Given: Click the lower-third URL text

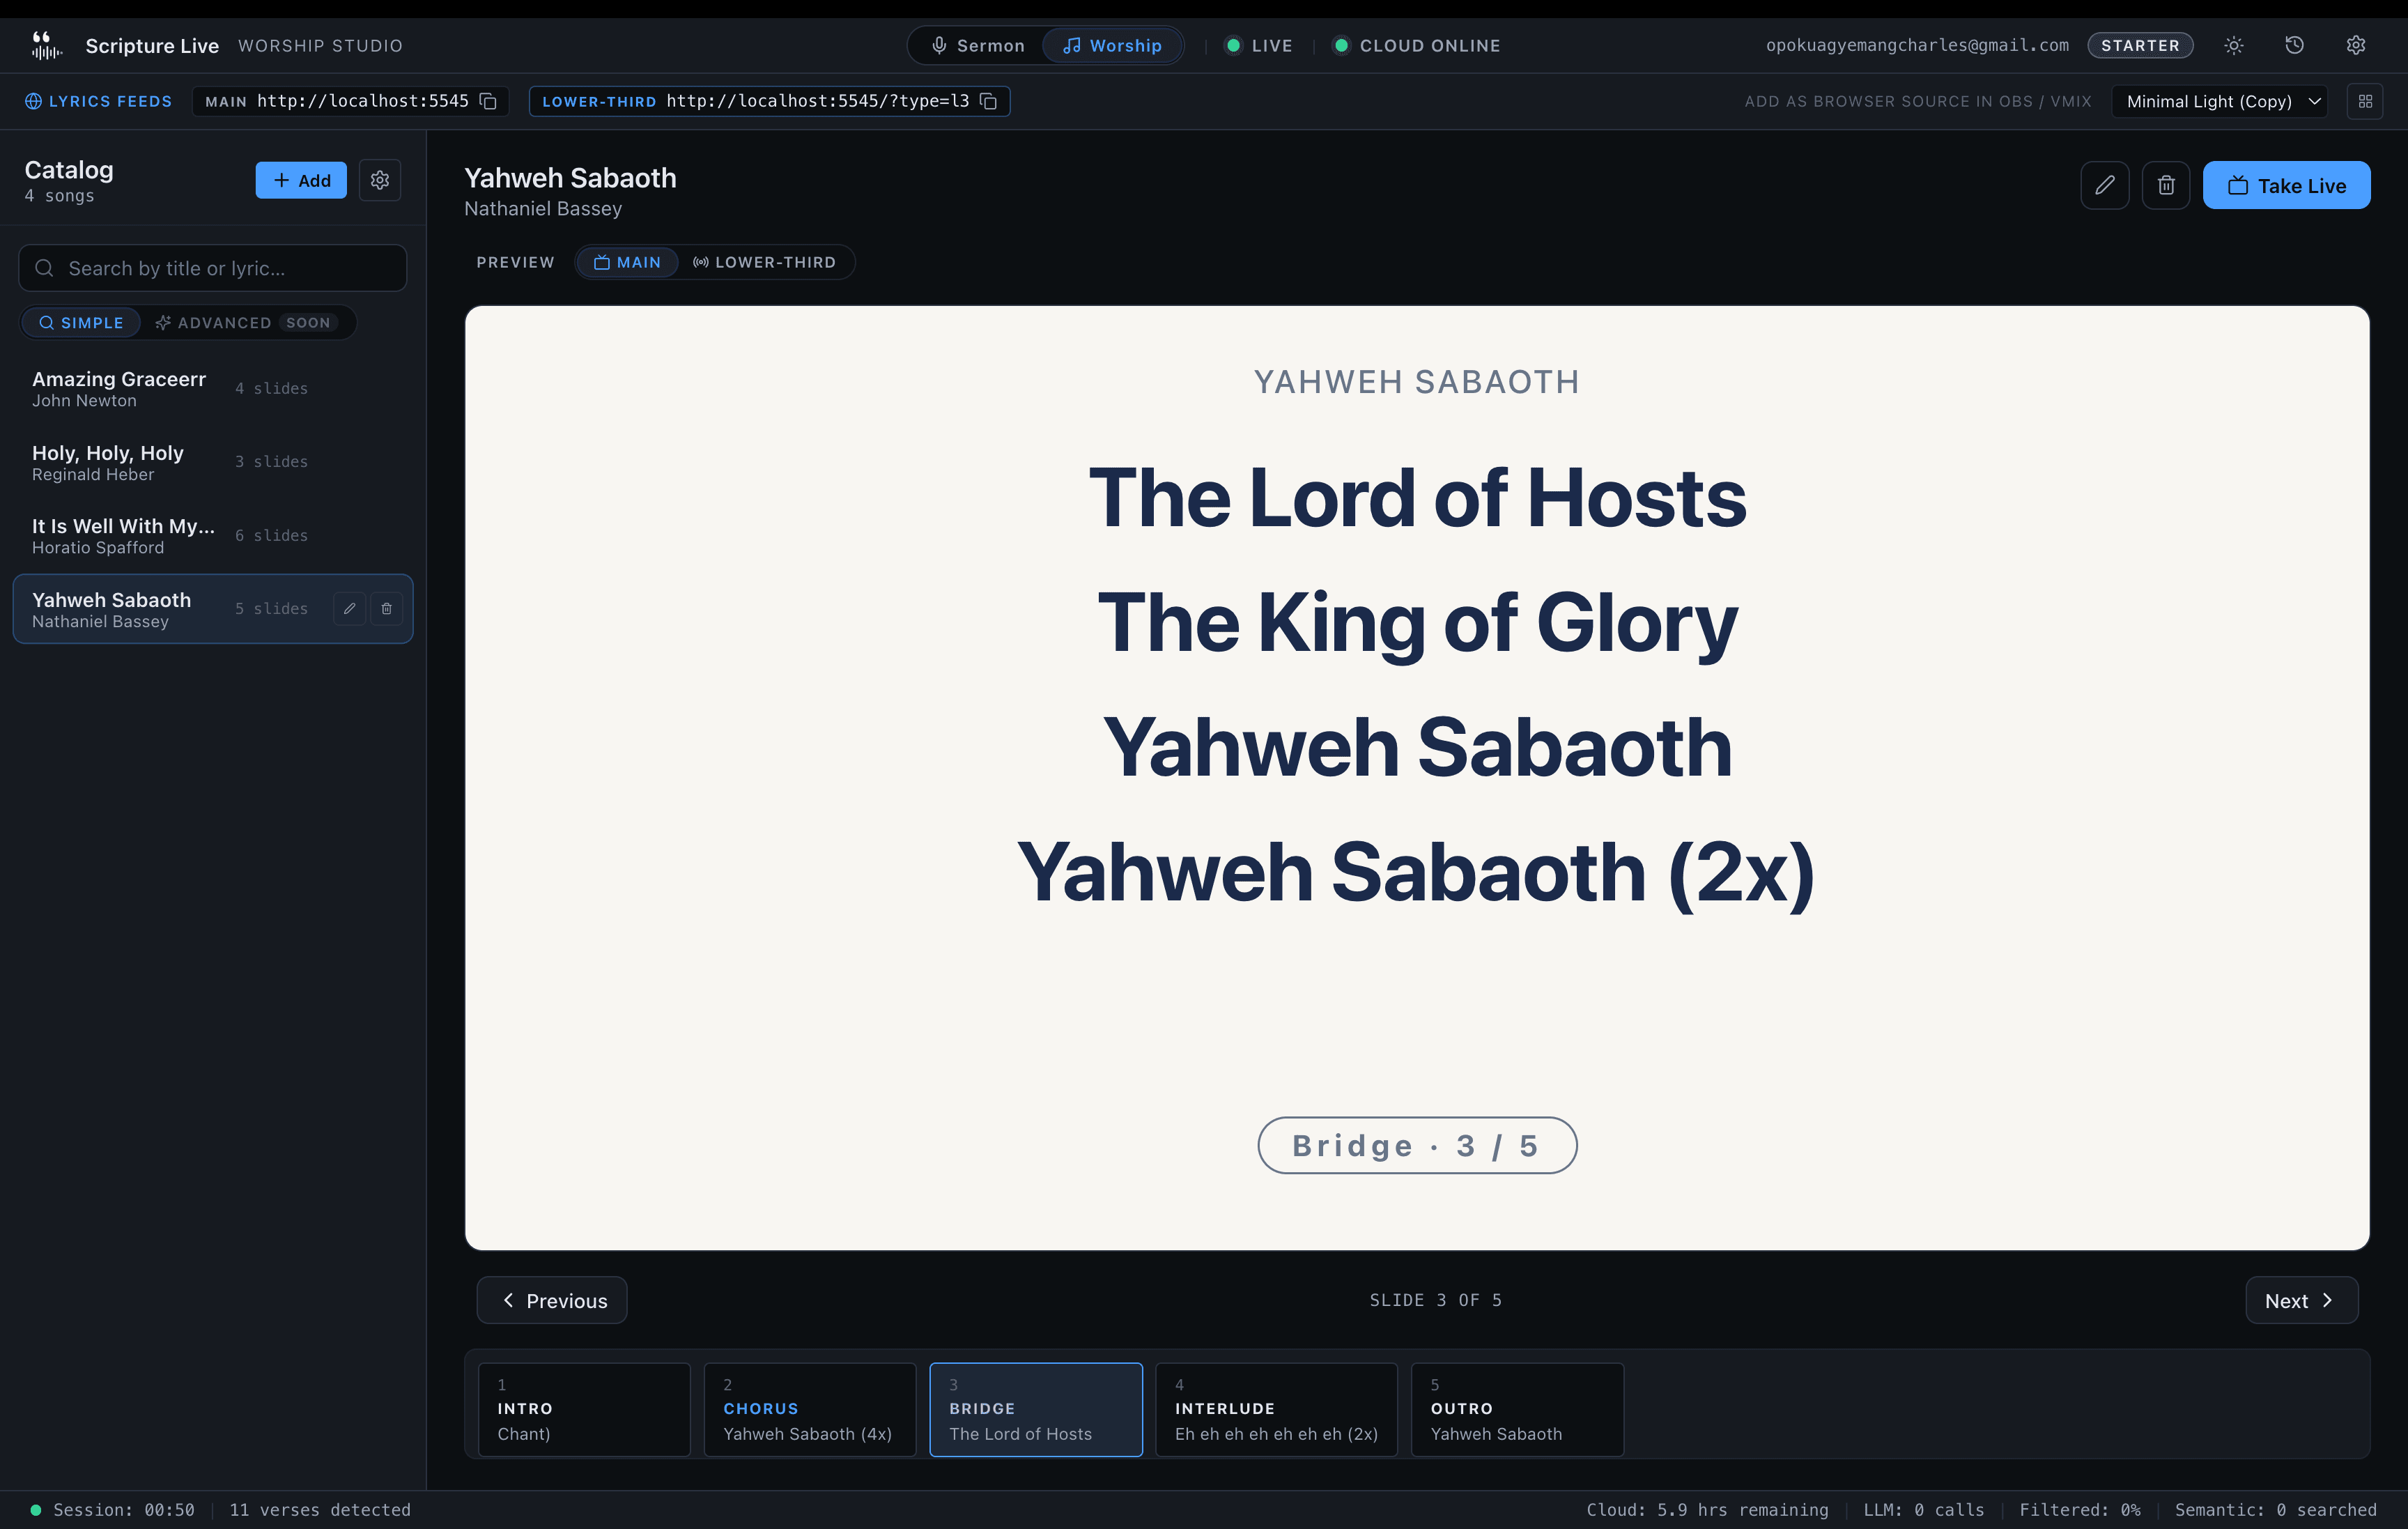Looking at the screenshot, I should click(818, 101).
